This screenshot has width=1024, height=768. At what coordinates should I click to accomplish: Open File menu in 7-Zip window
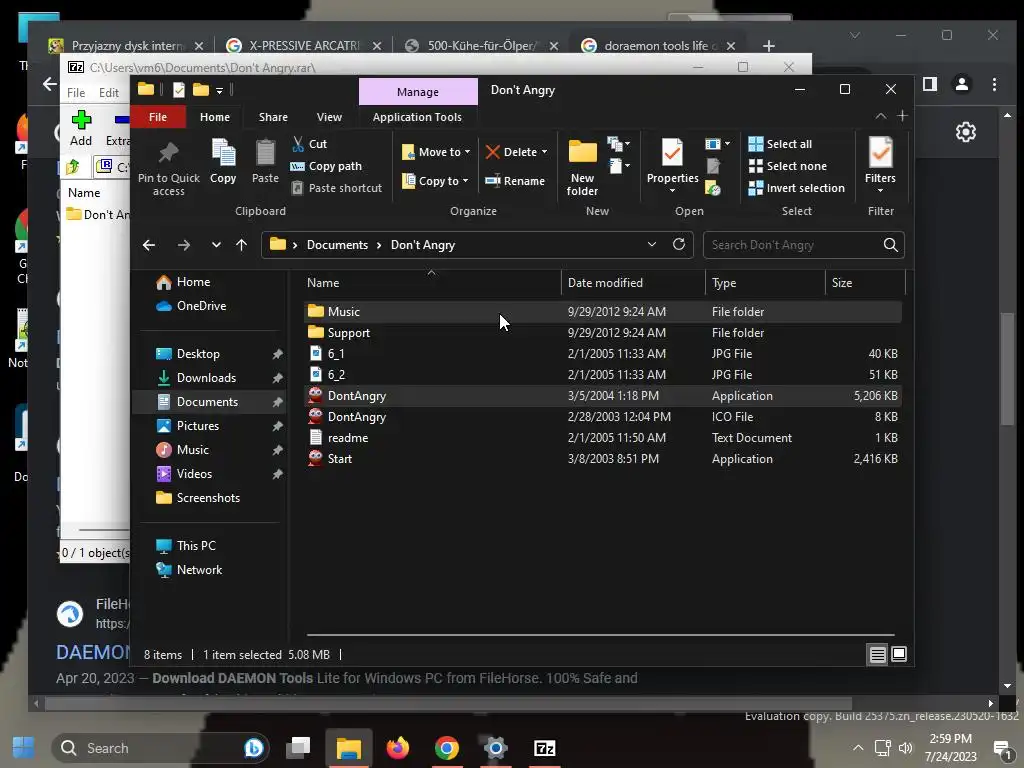pyautogui.click(x=76, y=93)
